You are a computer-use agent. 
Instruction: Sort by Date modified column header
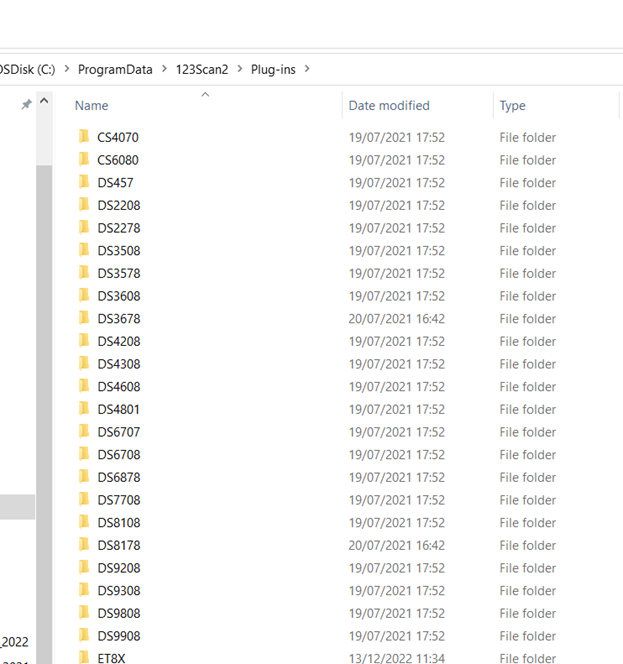[x=389, y=106]
